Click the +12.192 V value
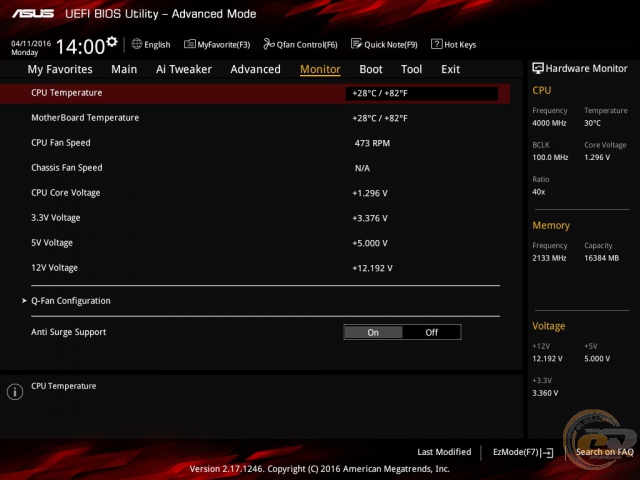This screenshot has width=640, height=480. click(372, 268)
